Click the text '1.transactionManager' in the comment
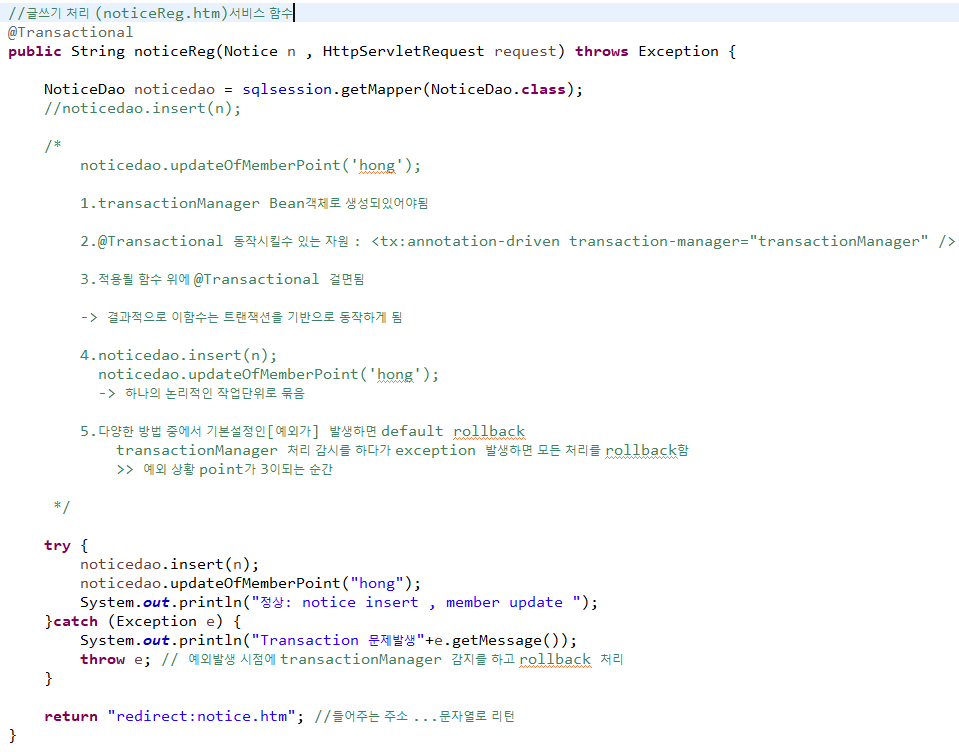 169,203
